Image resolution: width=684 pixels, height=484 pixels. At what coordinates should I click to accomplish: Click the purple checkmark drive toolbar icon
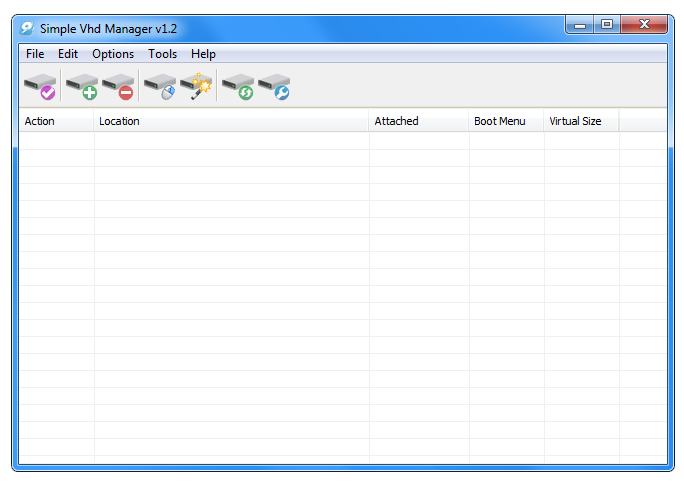40,86
